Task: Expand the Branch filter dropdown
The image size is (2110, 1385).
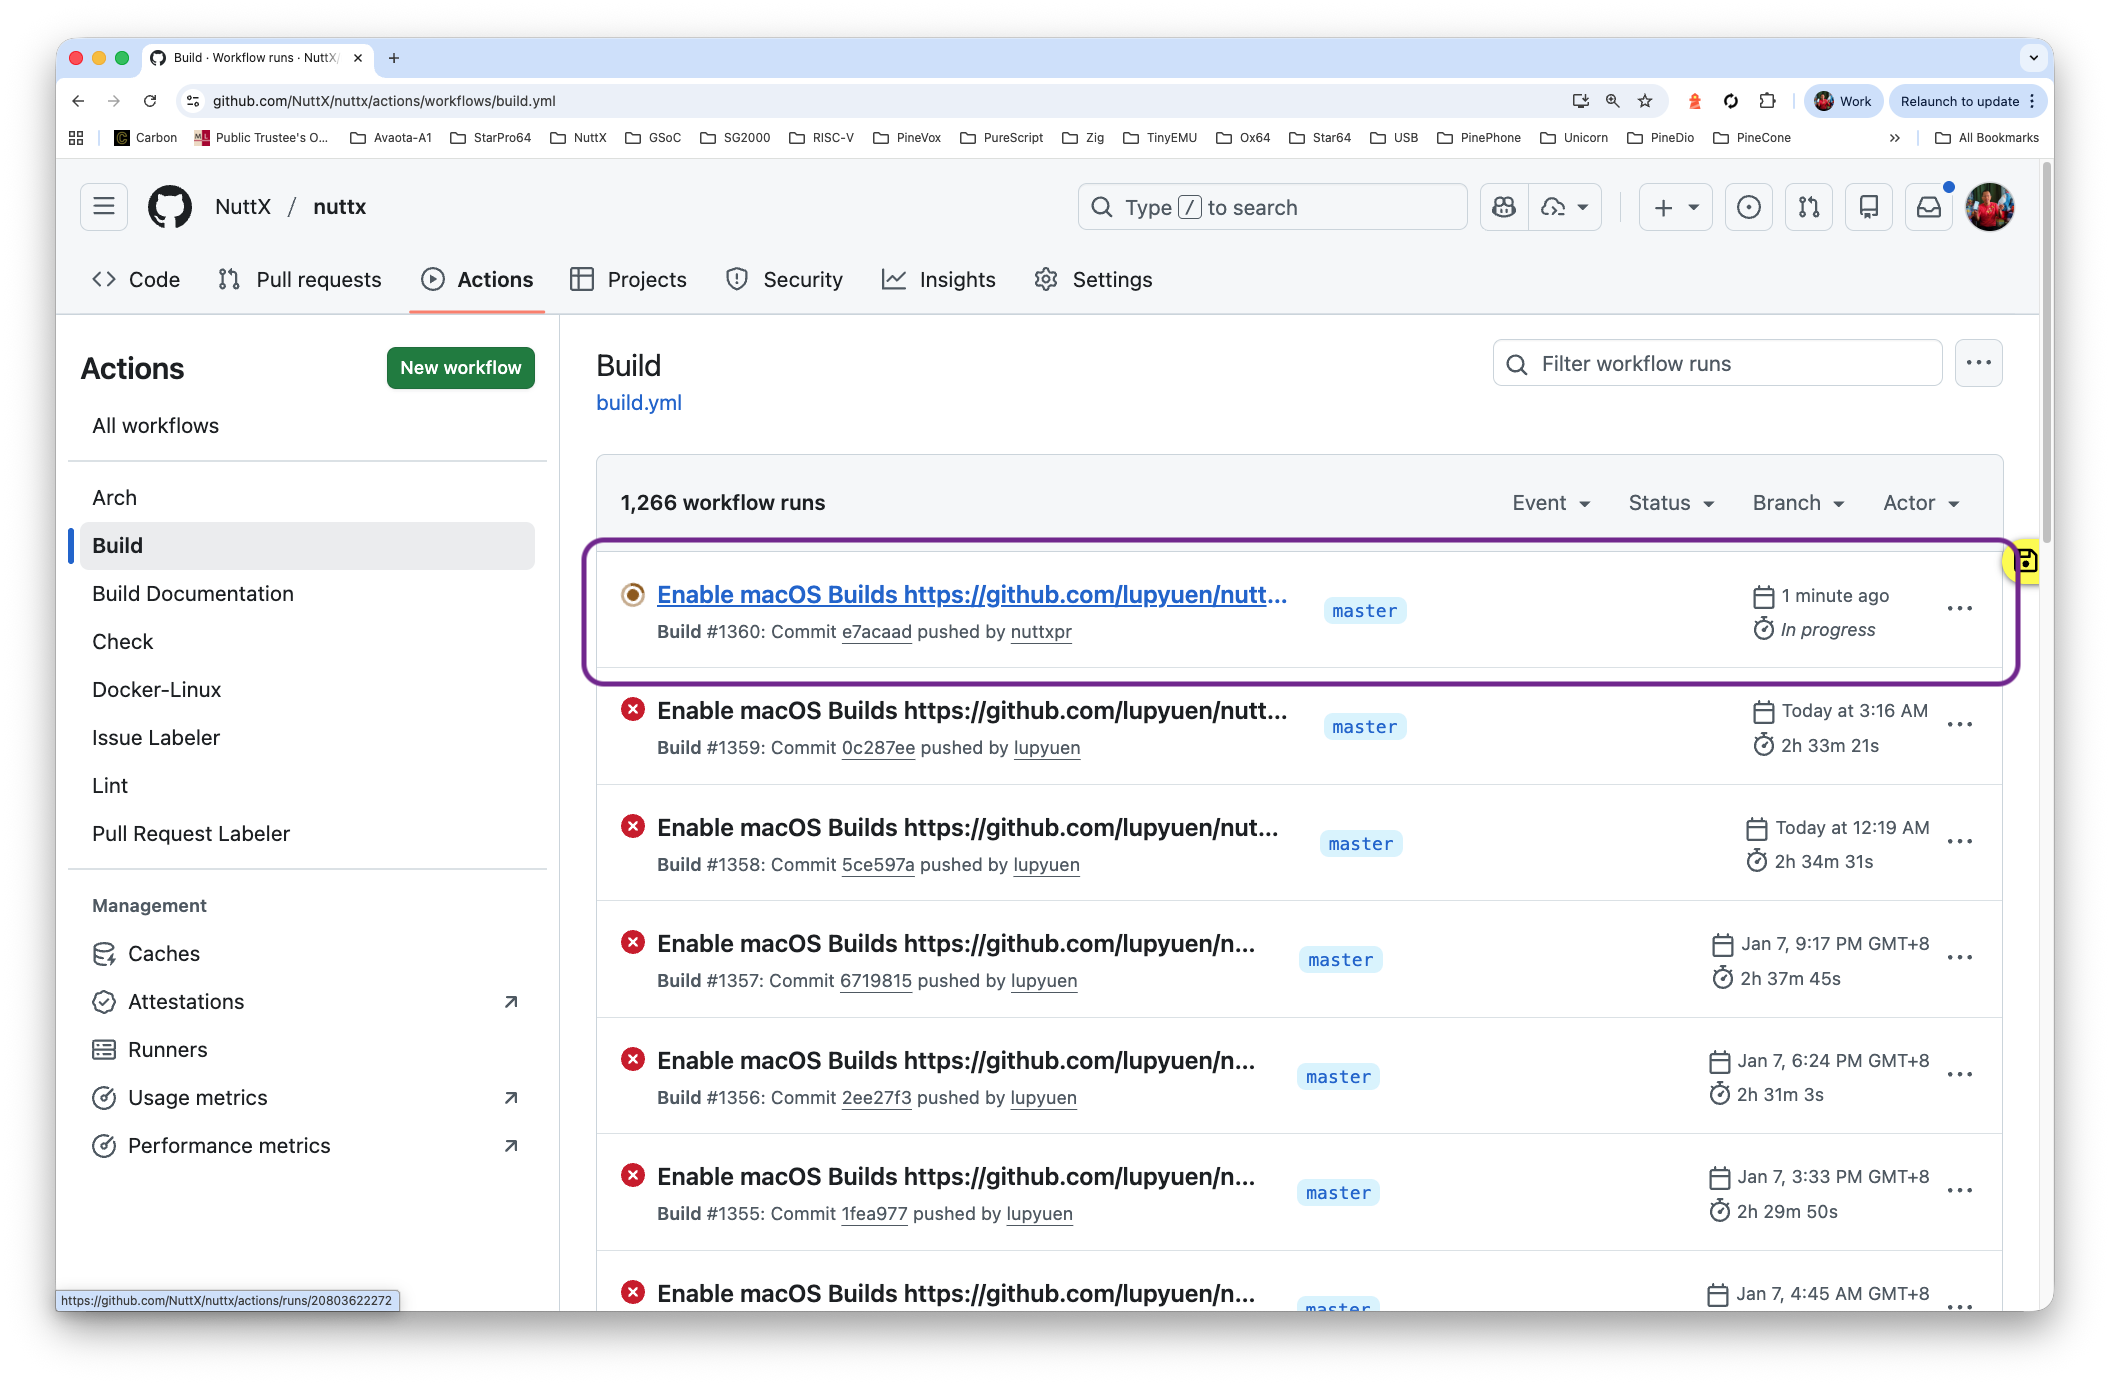Action: click(x=1798, y=503)
